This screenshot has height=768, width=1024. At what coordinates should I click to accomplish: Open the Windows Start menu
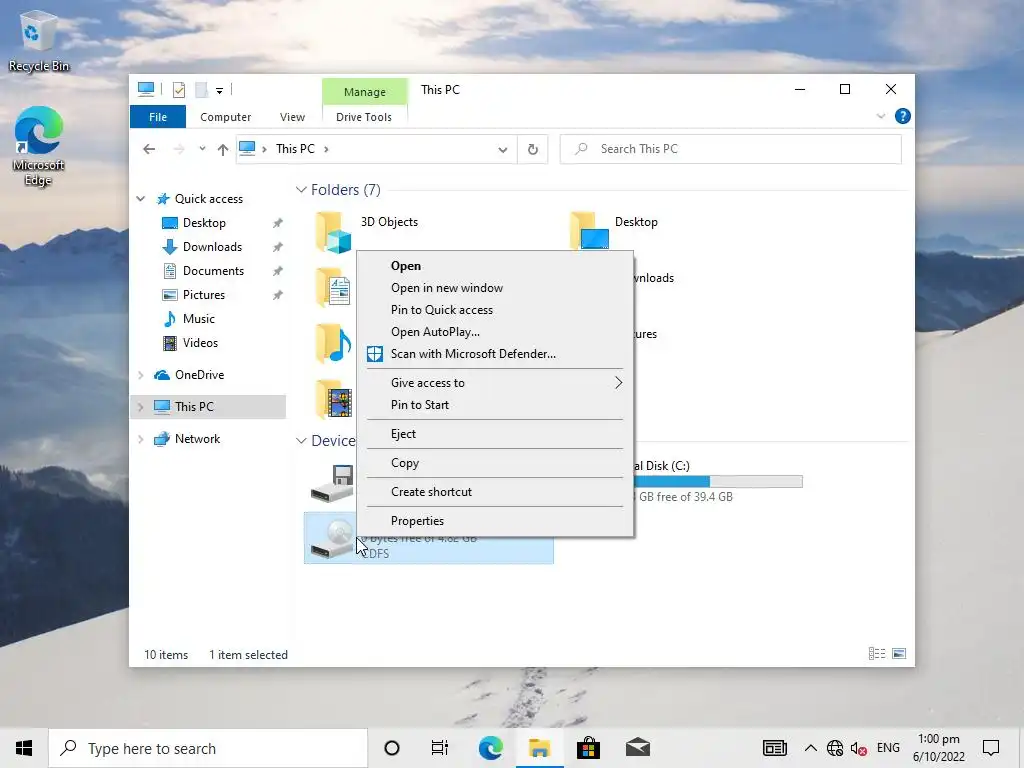coord(24,748)
